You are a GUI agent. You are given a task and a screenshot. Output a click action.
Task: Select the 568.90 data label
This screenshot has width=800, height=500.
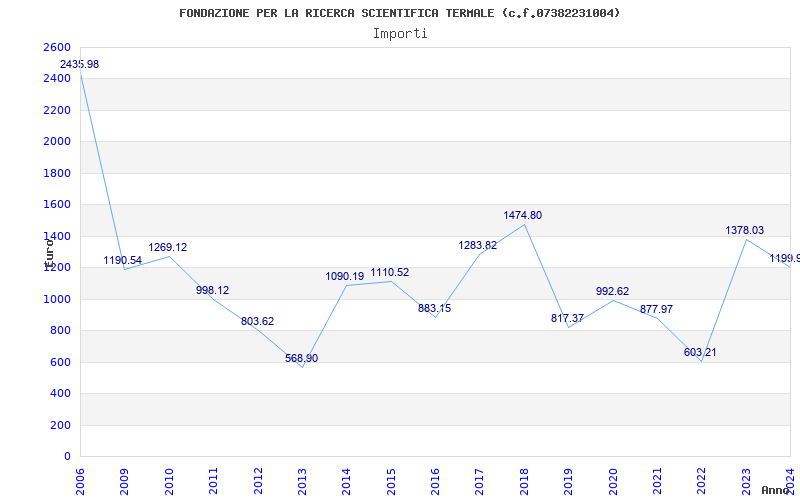301,358
